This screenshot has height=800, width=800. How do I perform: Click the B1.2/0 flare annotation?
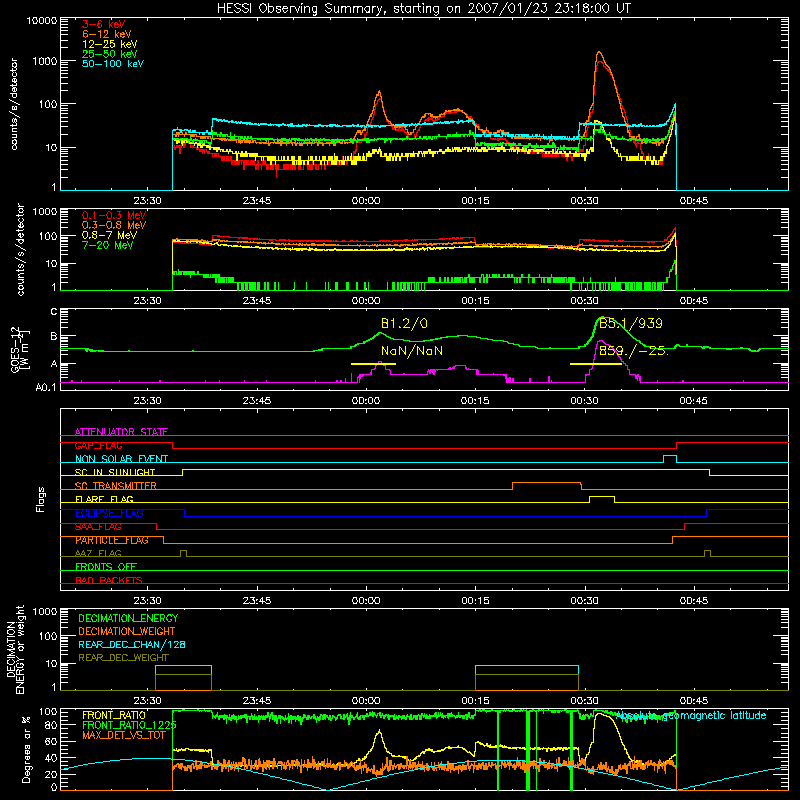click(404, 323)
